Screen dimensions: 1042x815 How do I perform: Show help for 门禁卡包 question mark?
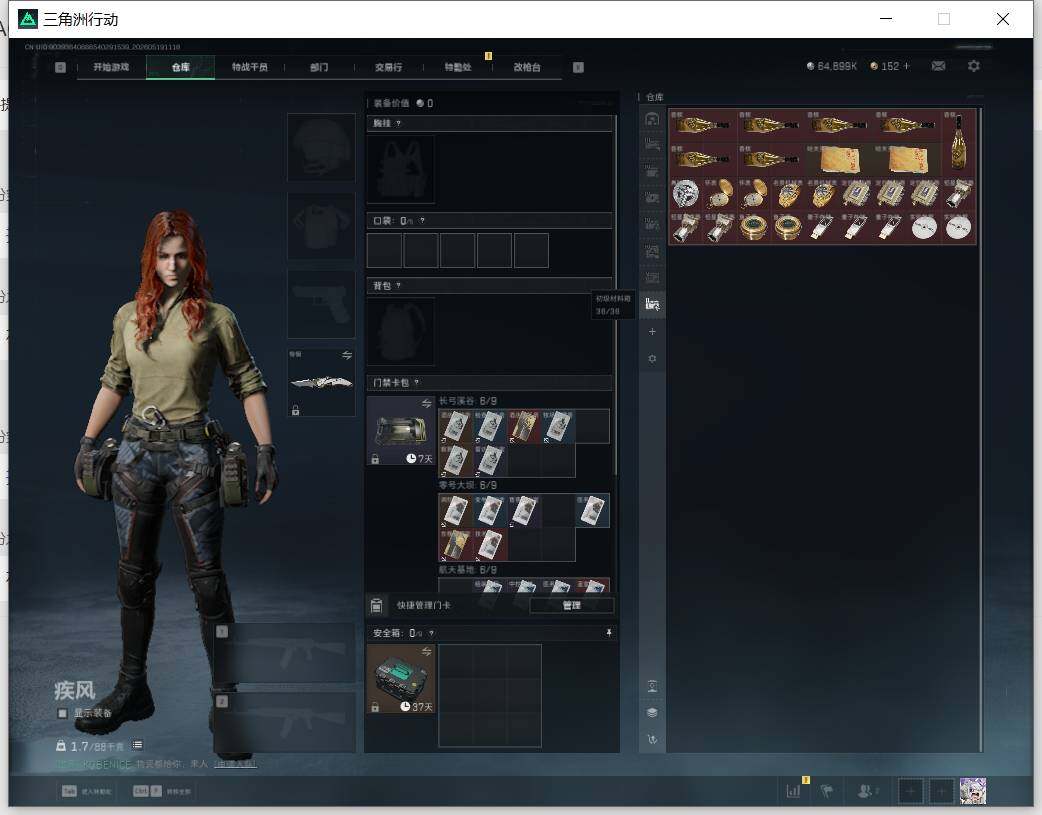(x=417, y=383)
